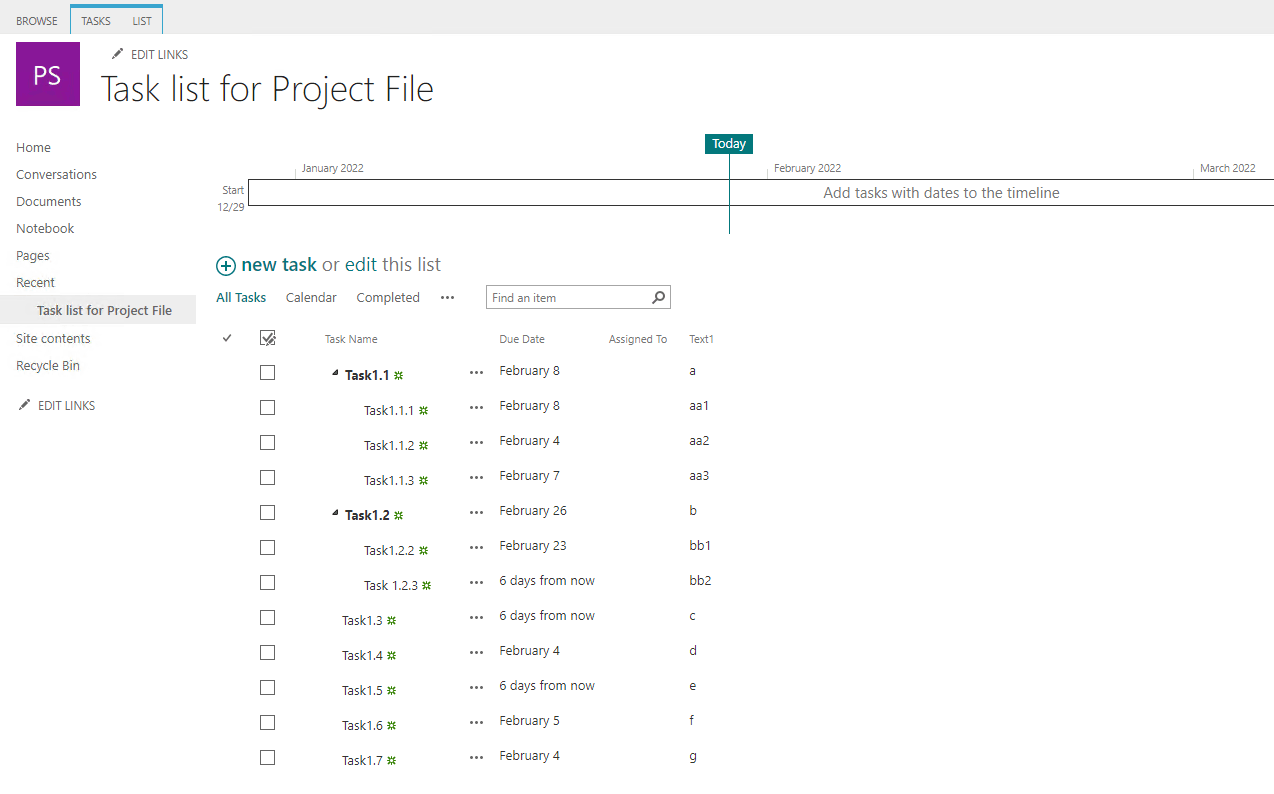Open Notebook in the sidebar
The image size is (1274, 794).
pos(45,228)
